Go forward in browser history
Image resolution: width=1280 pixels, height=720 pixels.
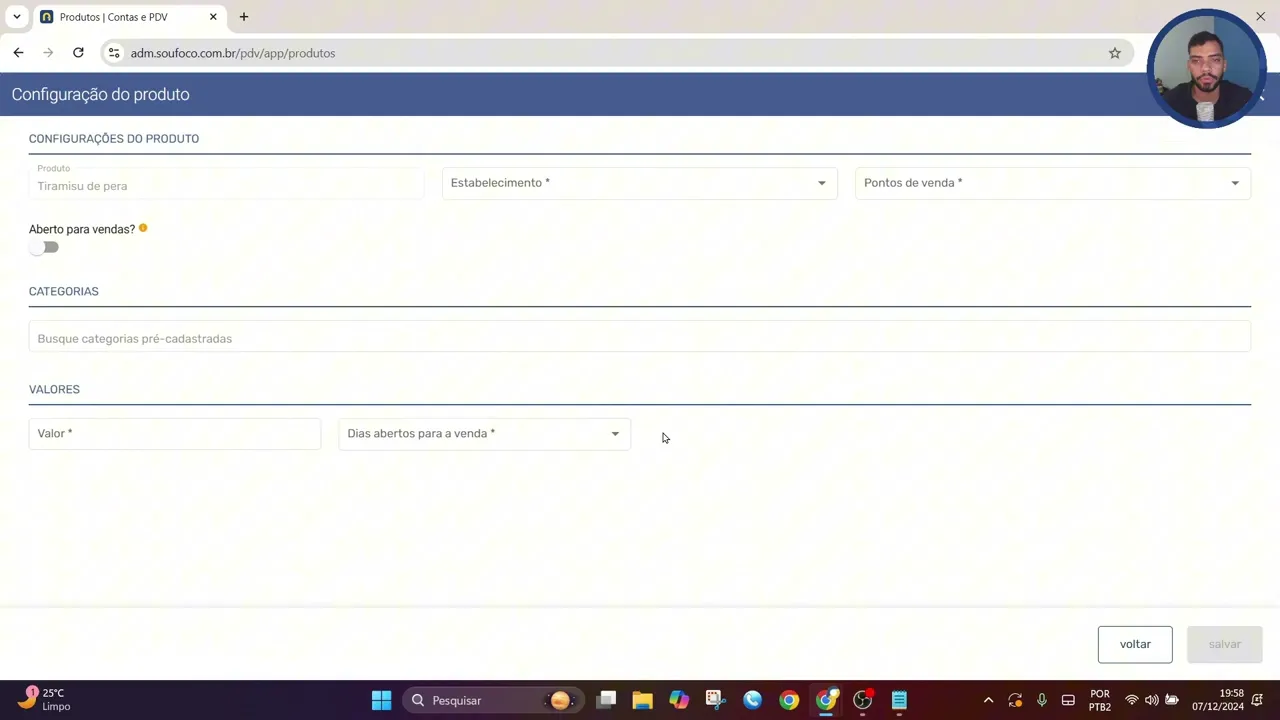[48, 53]
